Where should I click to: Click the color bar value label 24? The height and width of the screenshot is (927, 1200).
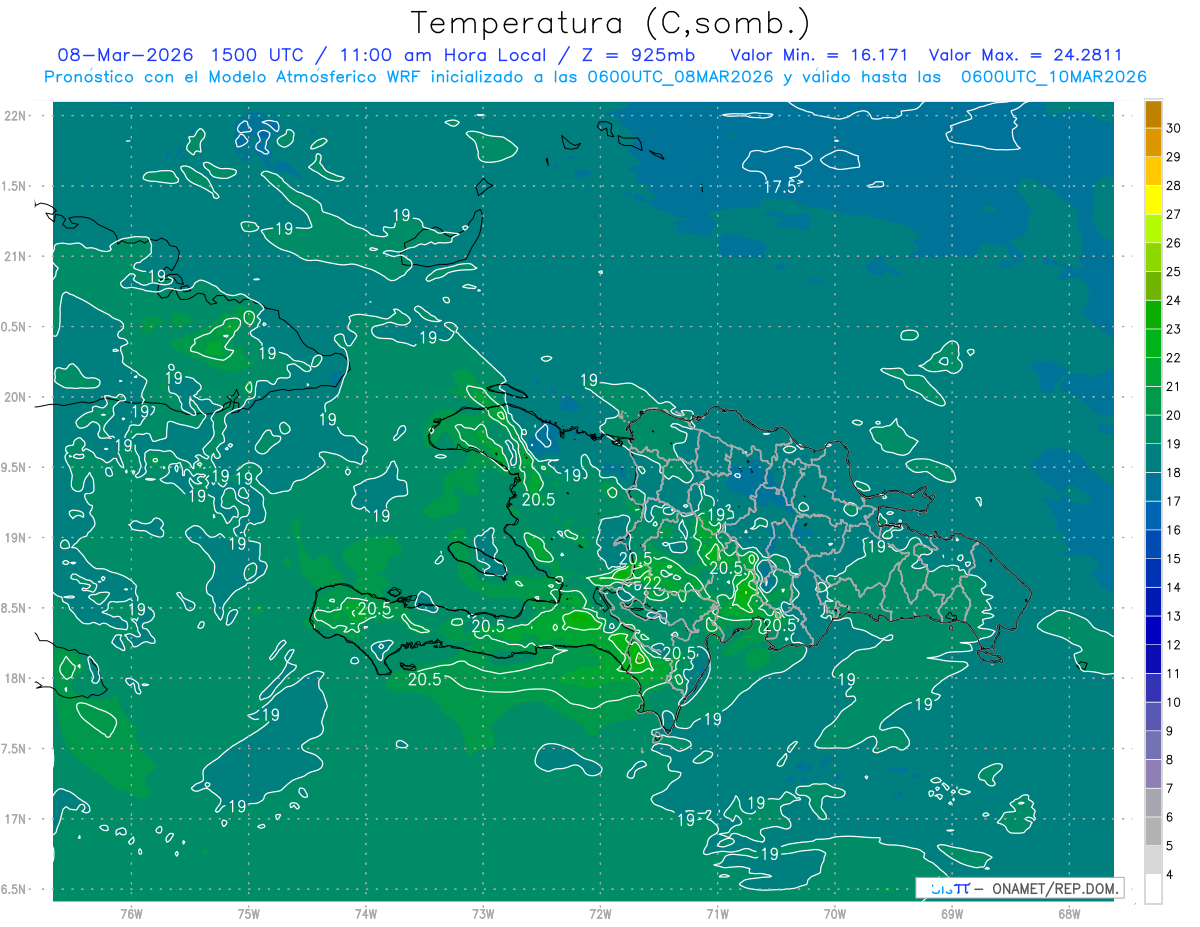[x=1174, y=300]
